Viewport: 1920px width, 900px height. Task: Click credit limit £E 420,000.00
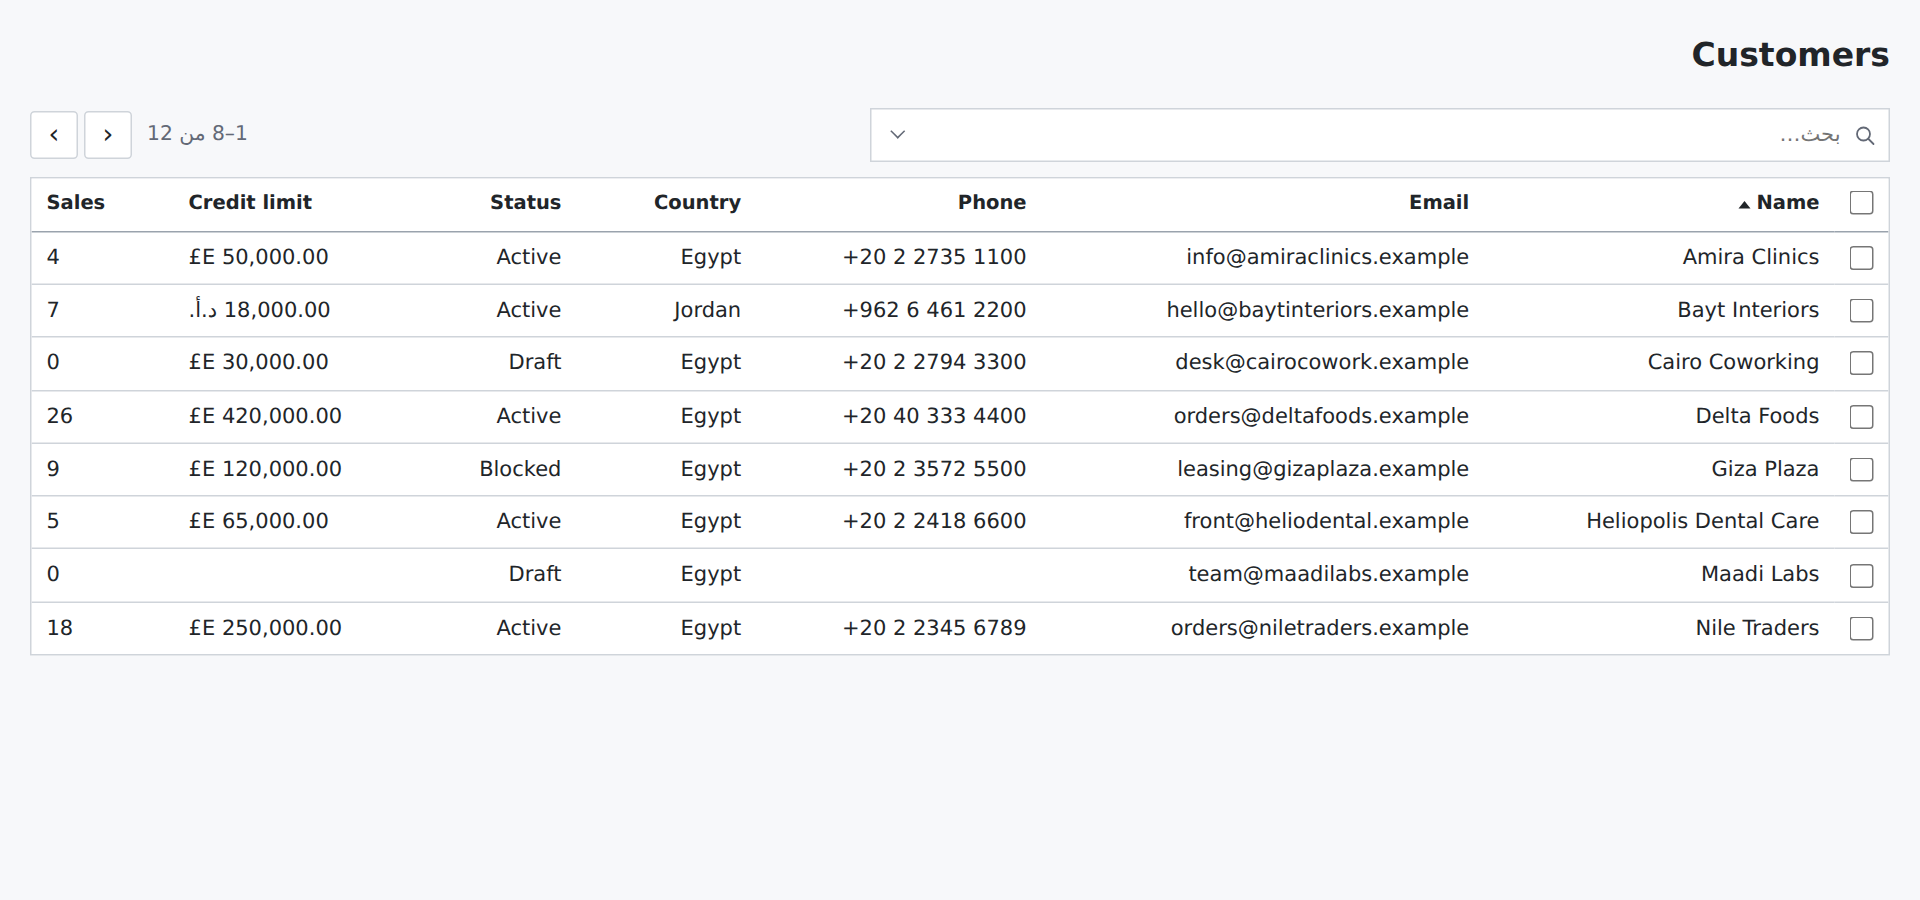point(265,416)
